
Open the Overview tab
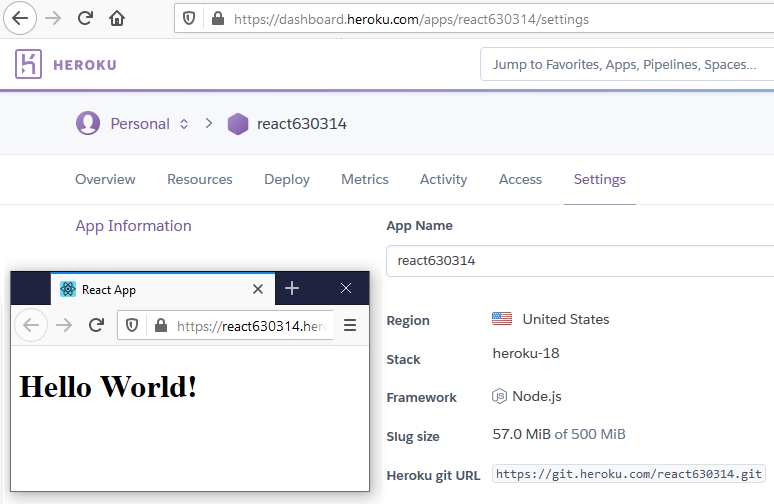tap(105, 179)
